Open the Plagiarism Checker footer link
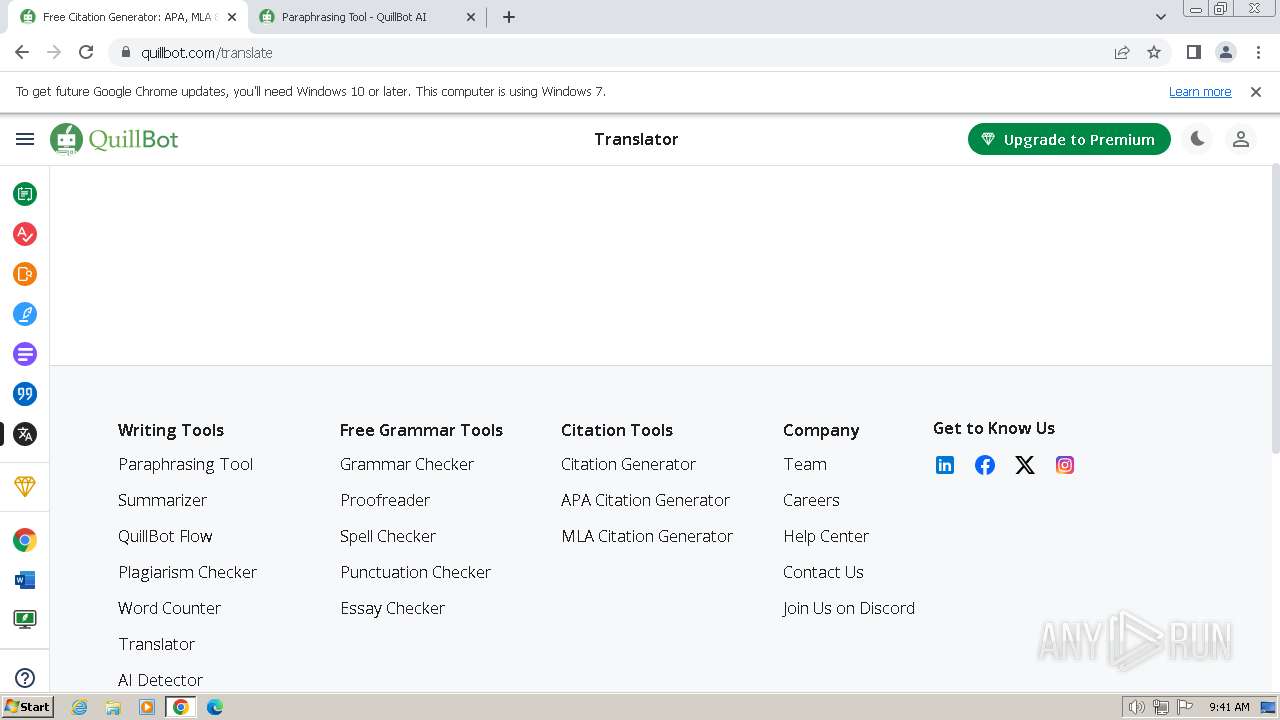The height and width of the screenshot is (720, 1280). click(x=187, y=572)
